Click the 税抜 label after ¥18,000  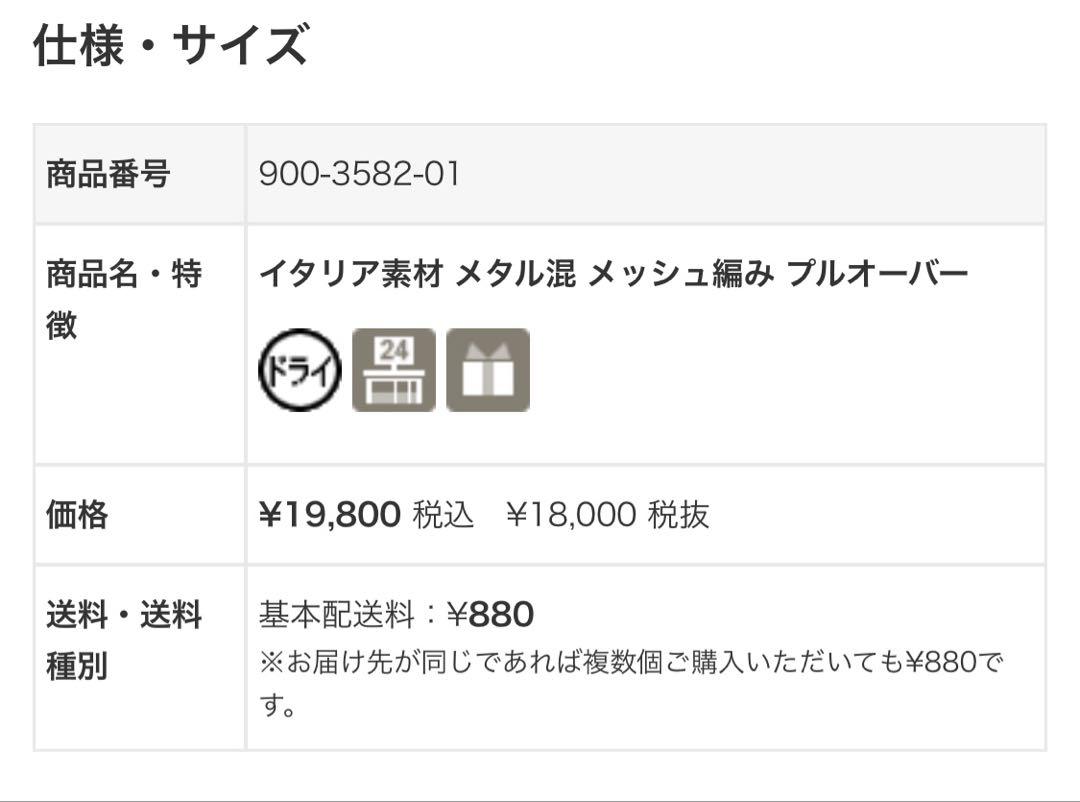coord(678,515)
